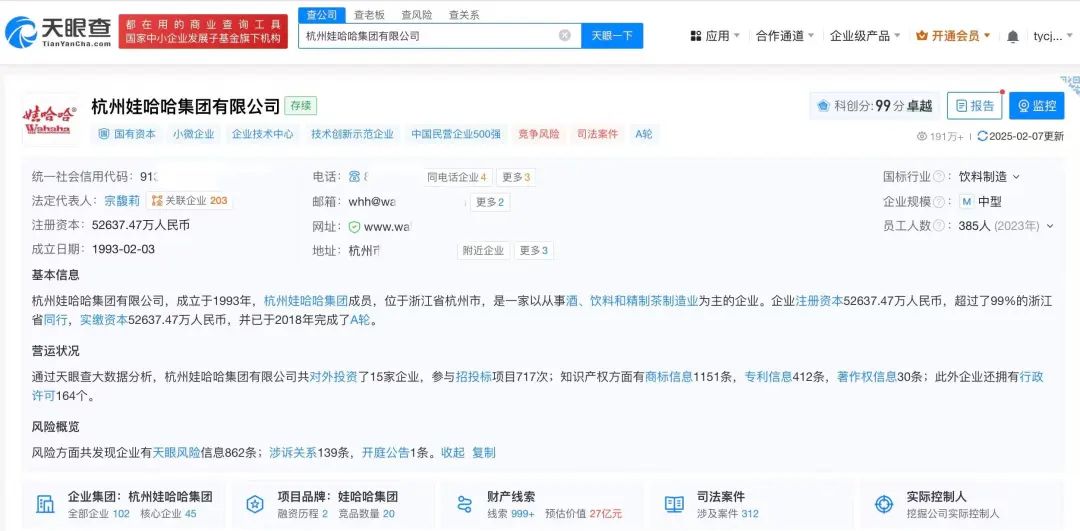1080x531 pixels.
Task: Expand the 385人 employee count dropdown
Action: (x=1050, y=226)
